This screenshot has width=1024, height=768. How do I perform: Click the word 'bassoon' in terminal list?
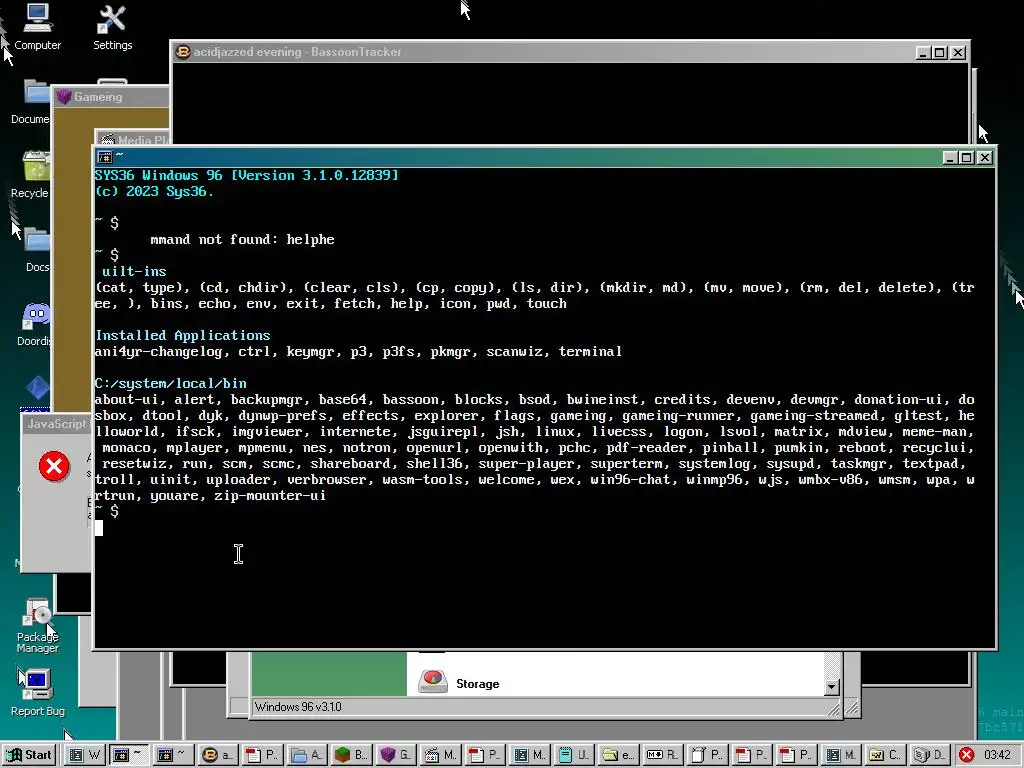point(410,400)
